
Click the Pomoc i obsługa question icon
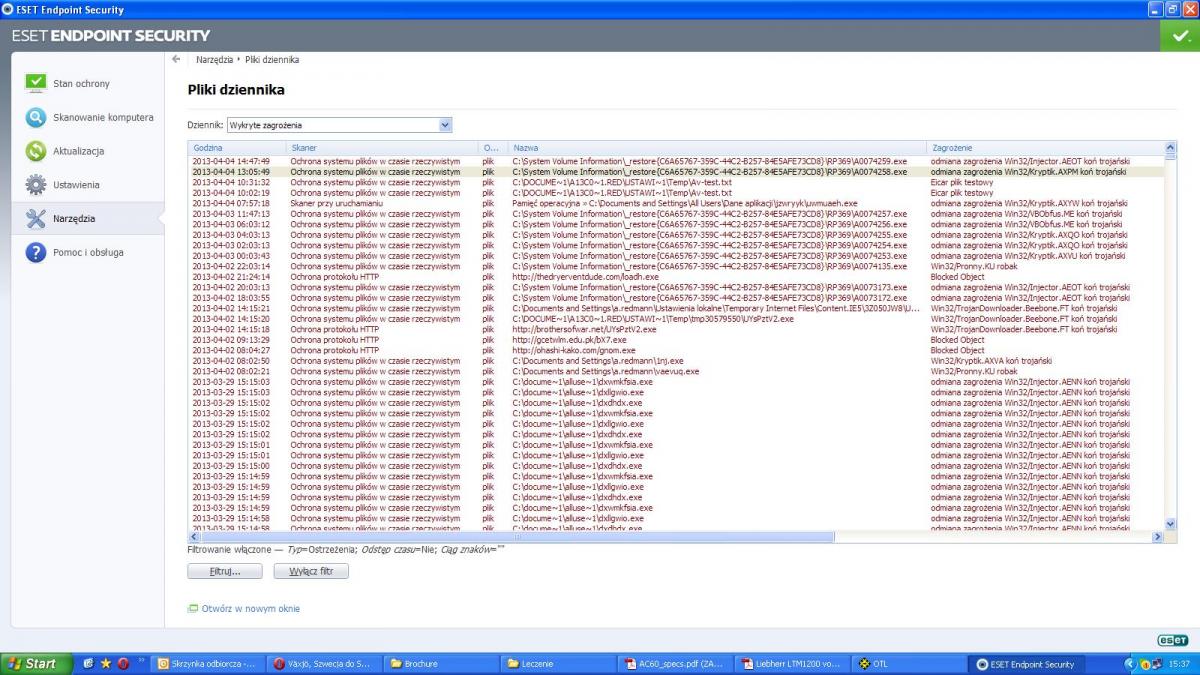click(36, 252)
